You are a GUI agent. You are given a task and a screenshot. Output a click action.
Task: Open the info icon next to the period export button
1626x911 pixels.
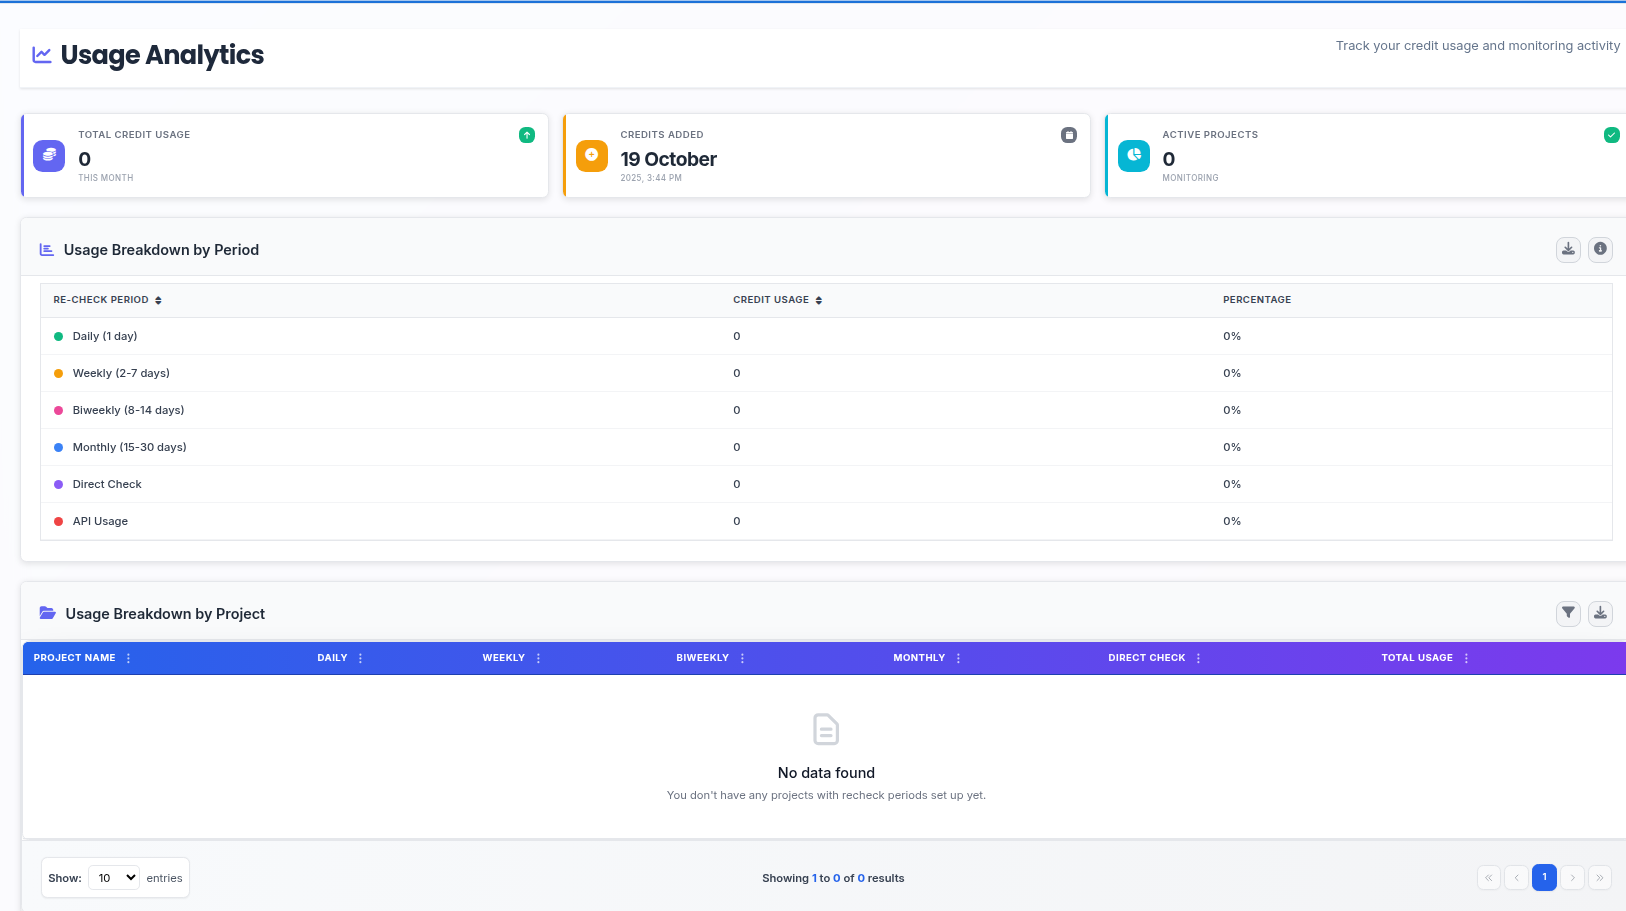(1600, 249)
